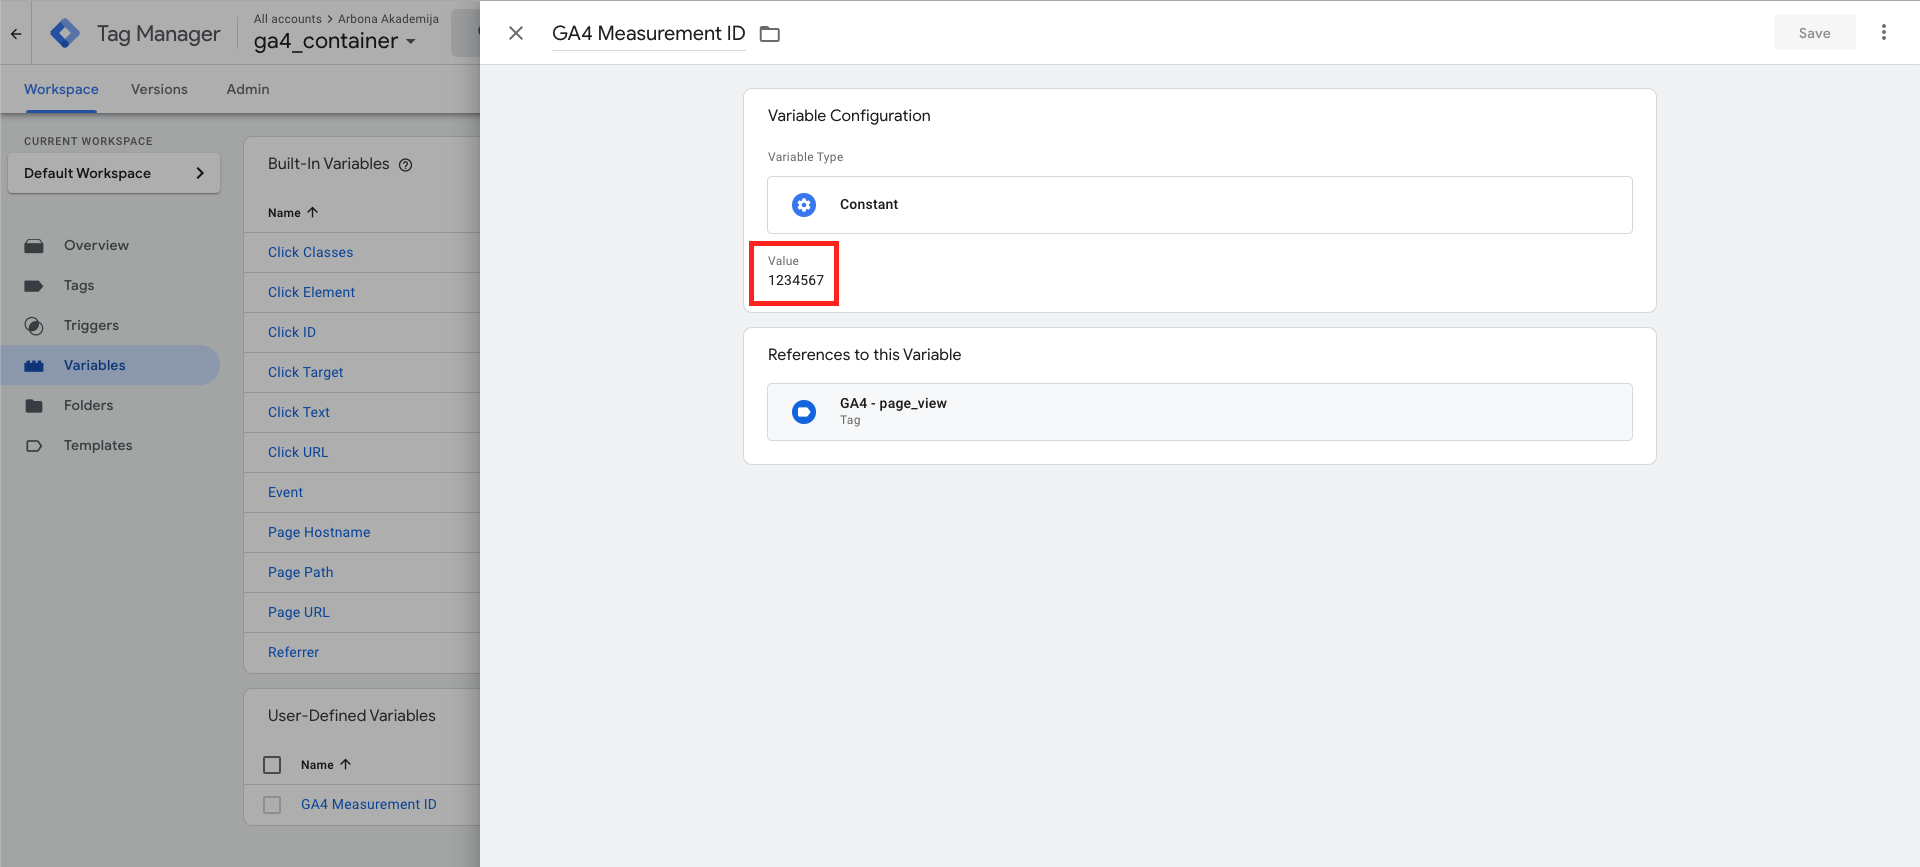Switch to the Admin tab
The image size is (1920, 867).
[248, 89]
